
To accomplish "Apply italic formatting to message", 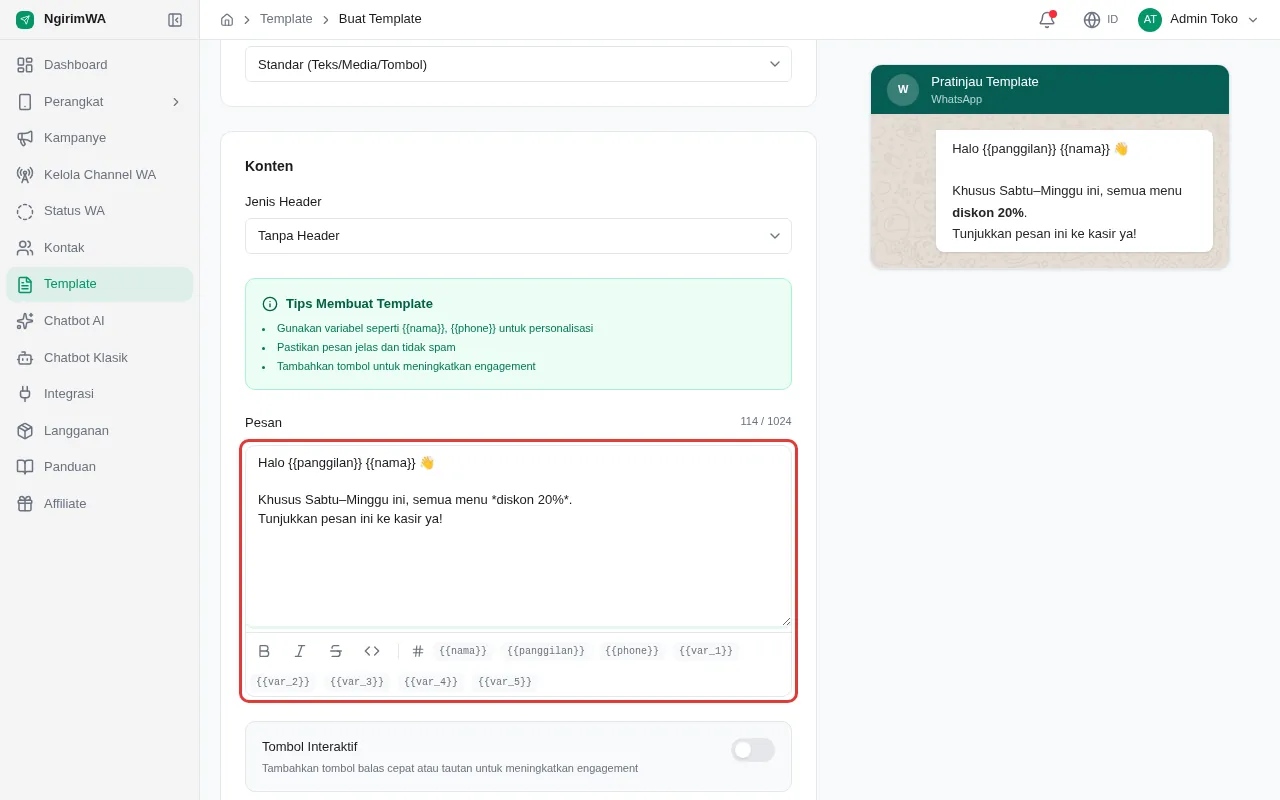I will coord(300,651).
